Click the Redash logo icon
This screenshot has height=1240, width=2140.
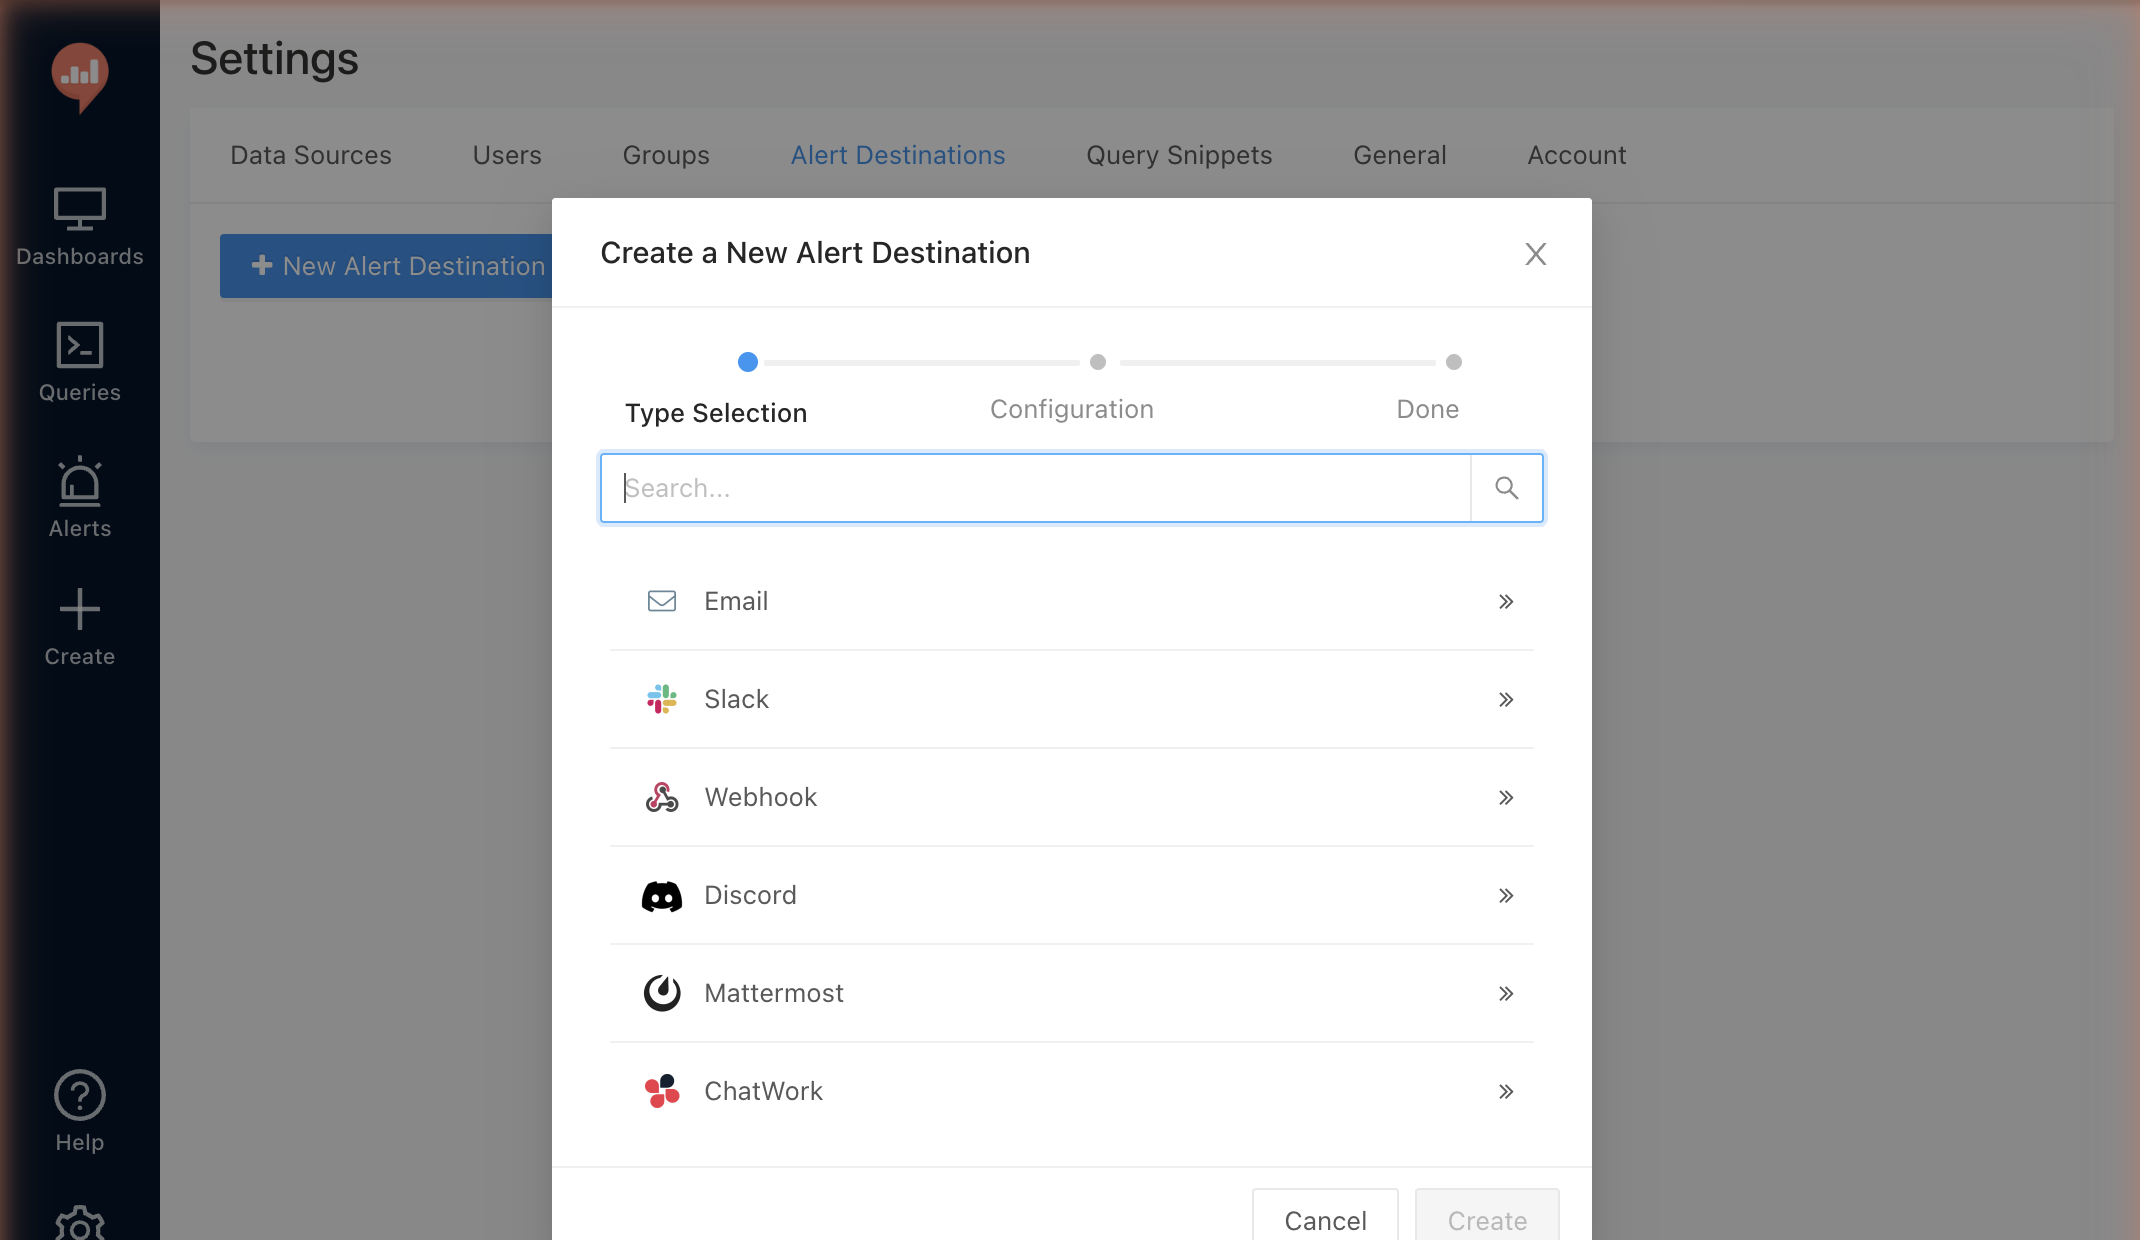80,77
